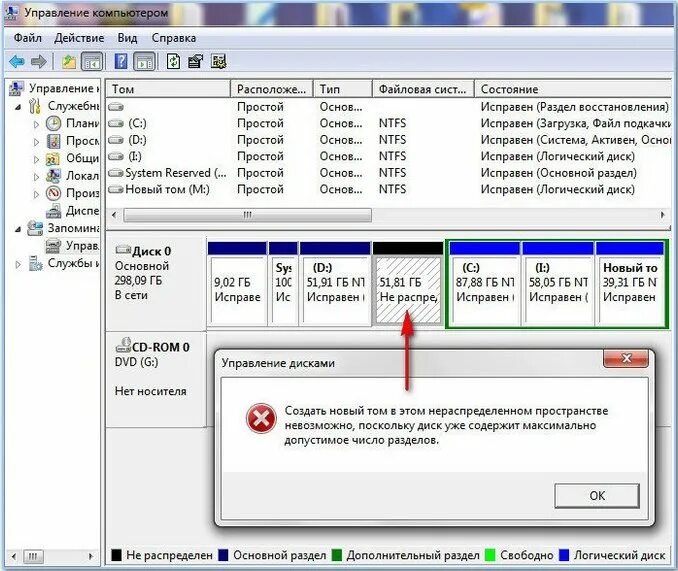Toggle the show/hide console tree icon
The width and height of the screenshot is (678, 571).
coord(92,62)
